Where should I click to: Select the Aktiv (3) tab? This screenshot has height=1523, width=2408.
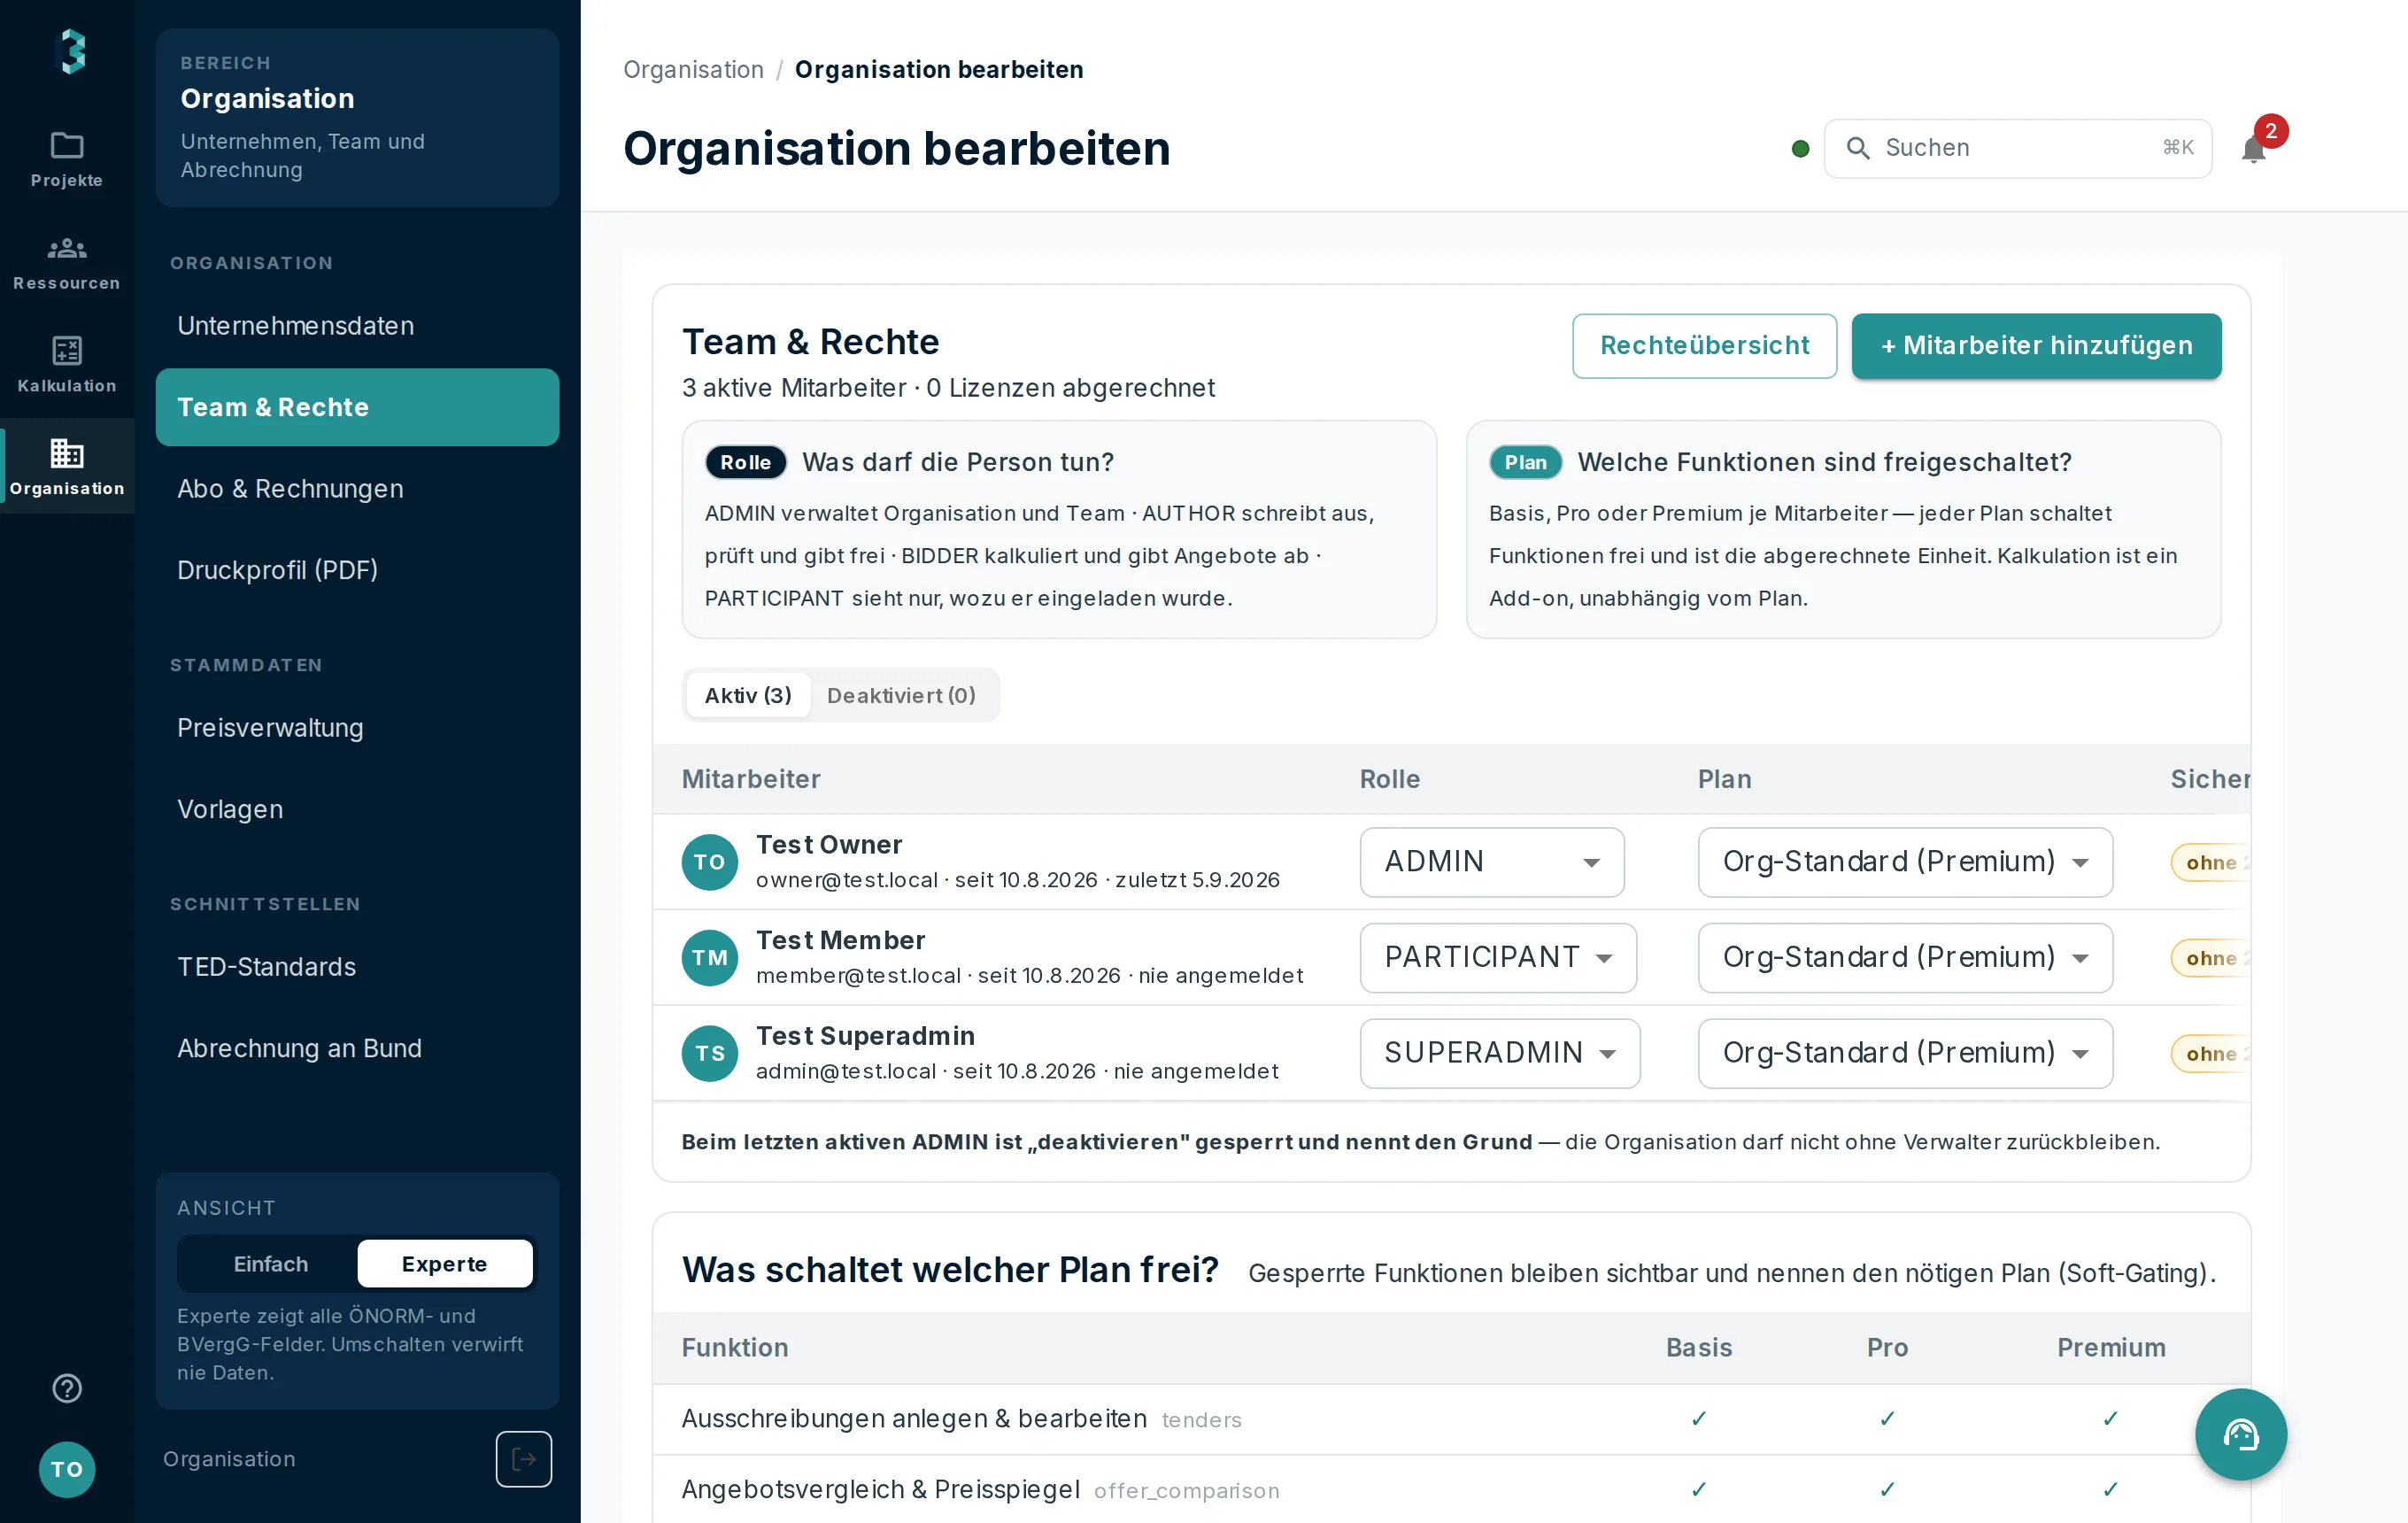748,695
